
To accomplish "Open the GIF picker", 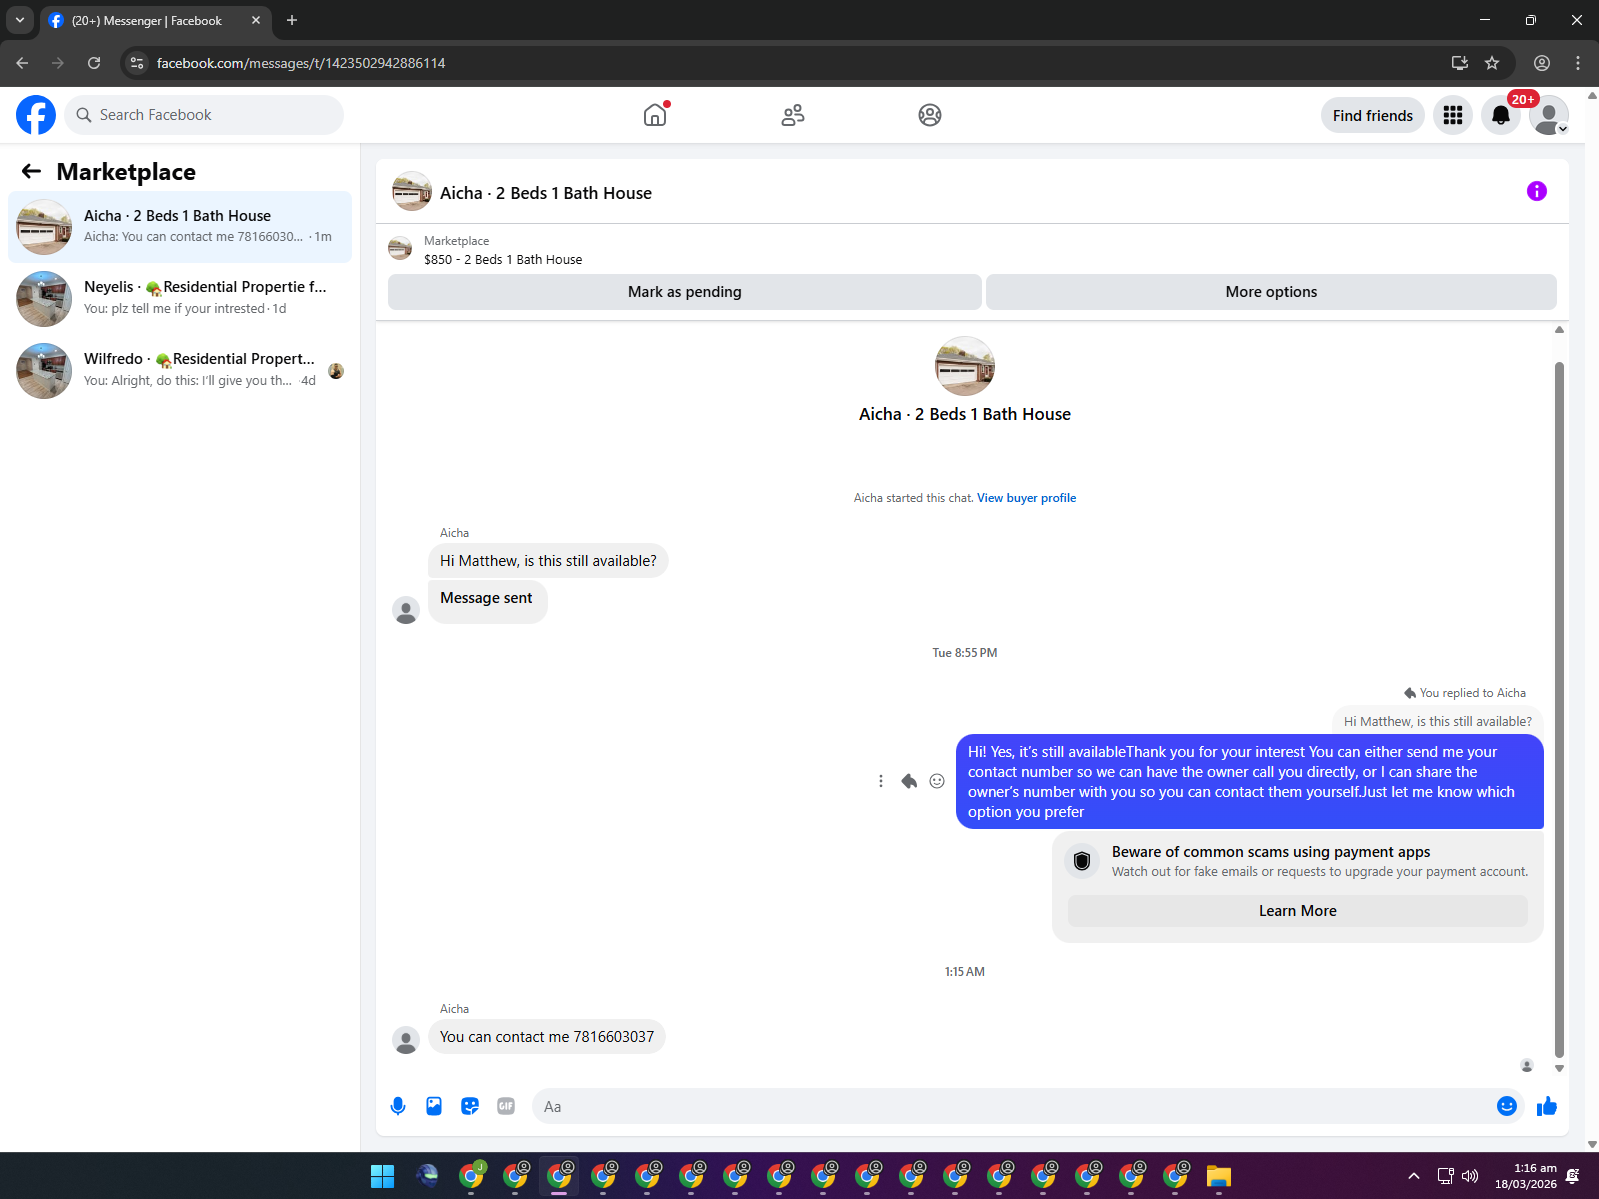I will [506, 1106].
